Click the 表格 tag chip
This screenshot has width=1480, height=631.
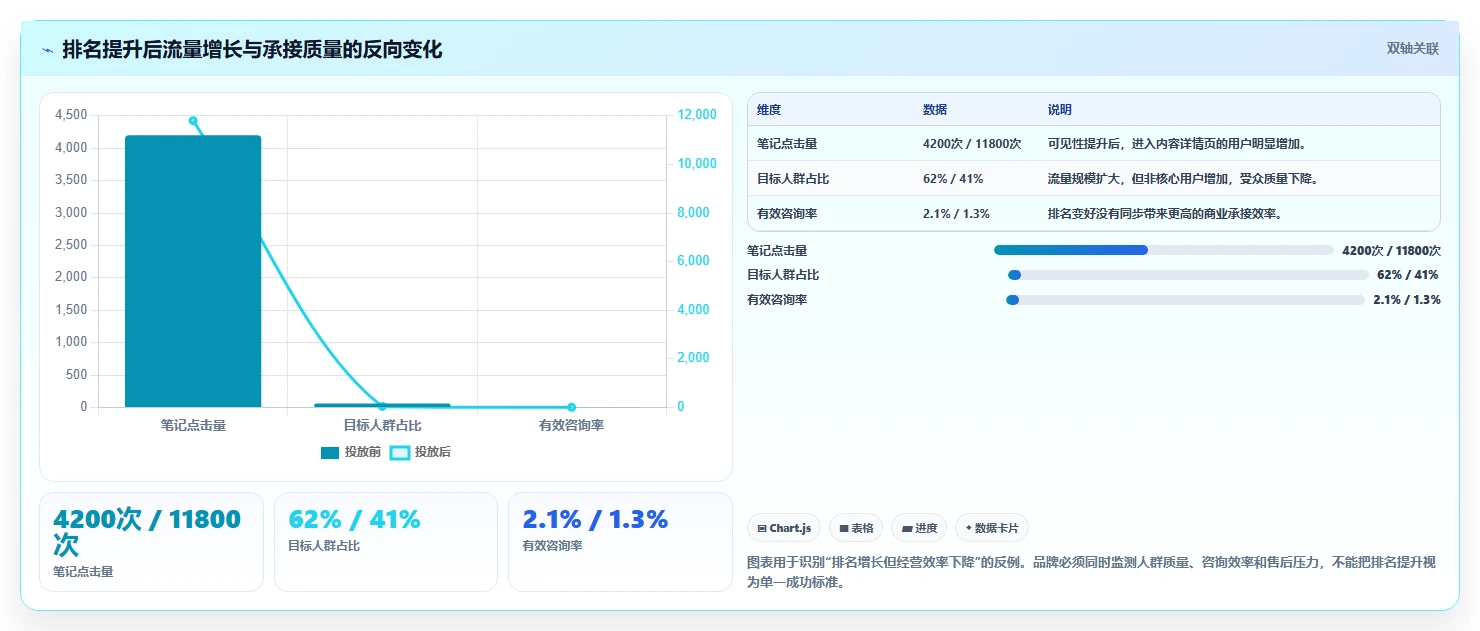pyautogui.click(x=856, y=528)
